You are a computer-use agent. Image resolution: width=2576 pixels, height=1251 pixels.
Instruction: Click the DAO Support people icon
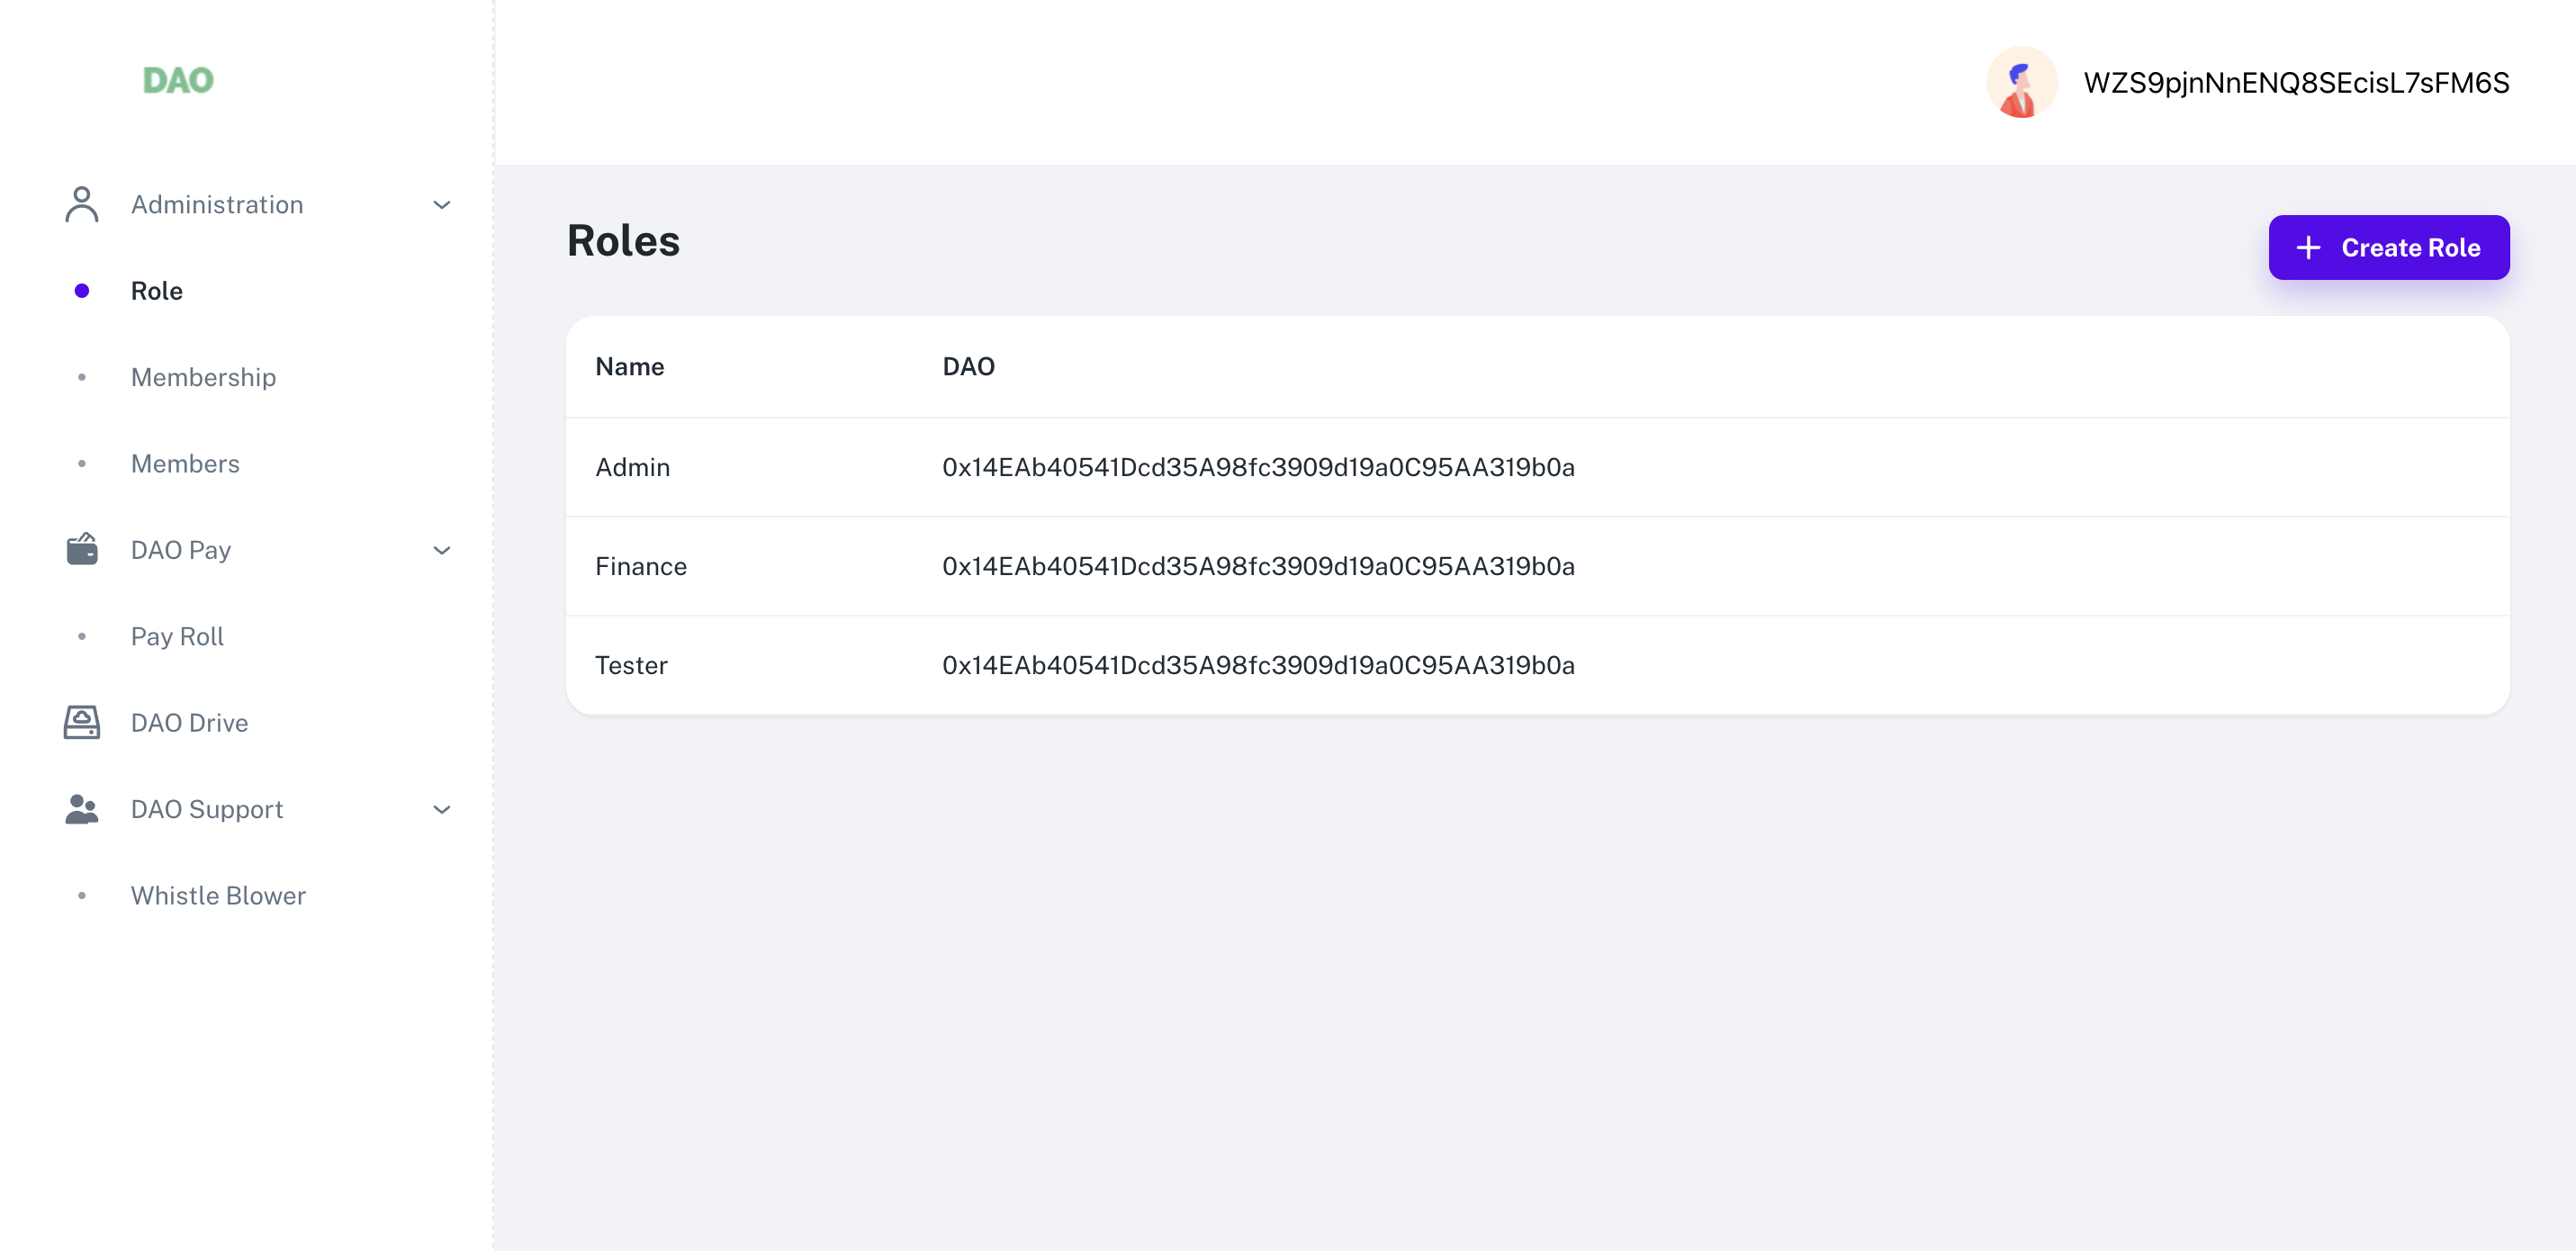click(81, 809)
